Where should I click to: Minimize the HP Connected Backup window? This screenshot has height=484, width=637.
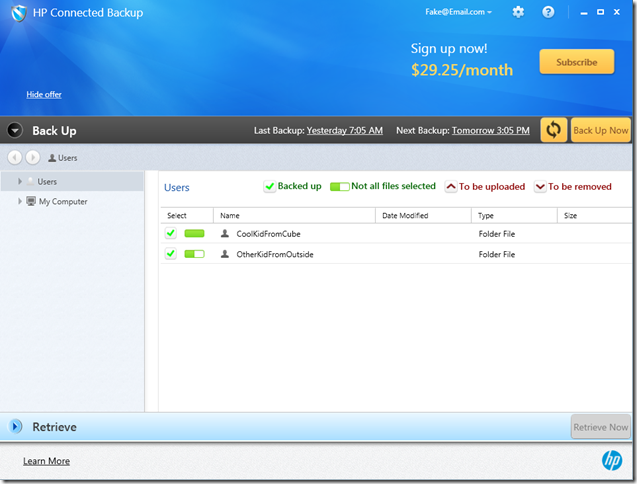pos(584,13)
